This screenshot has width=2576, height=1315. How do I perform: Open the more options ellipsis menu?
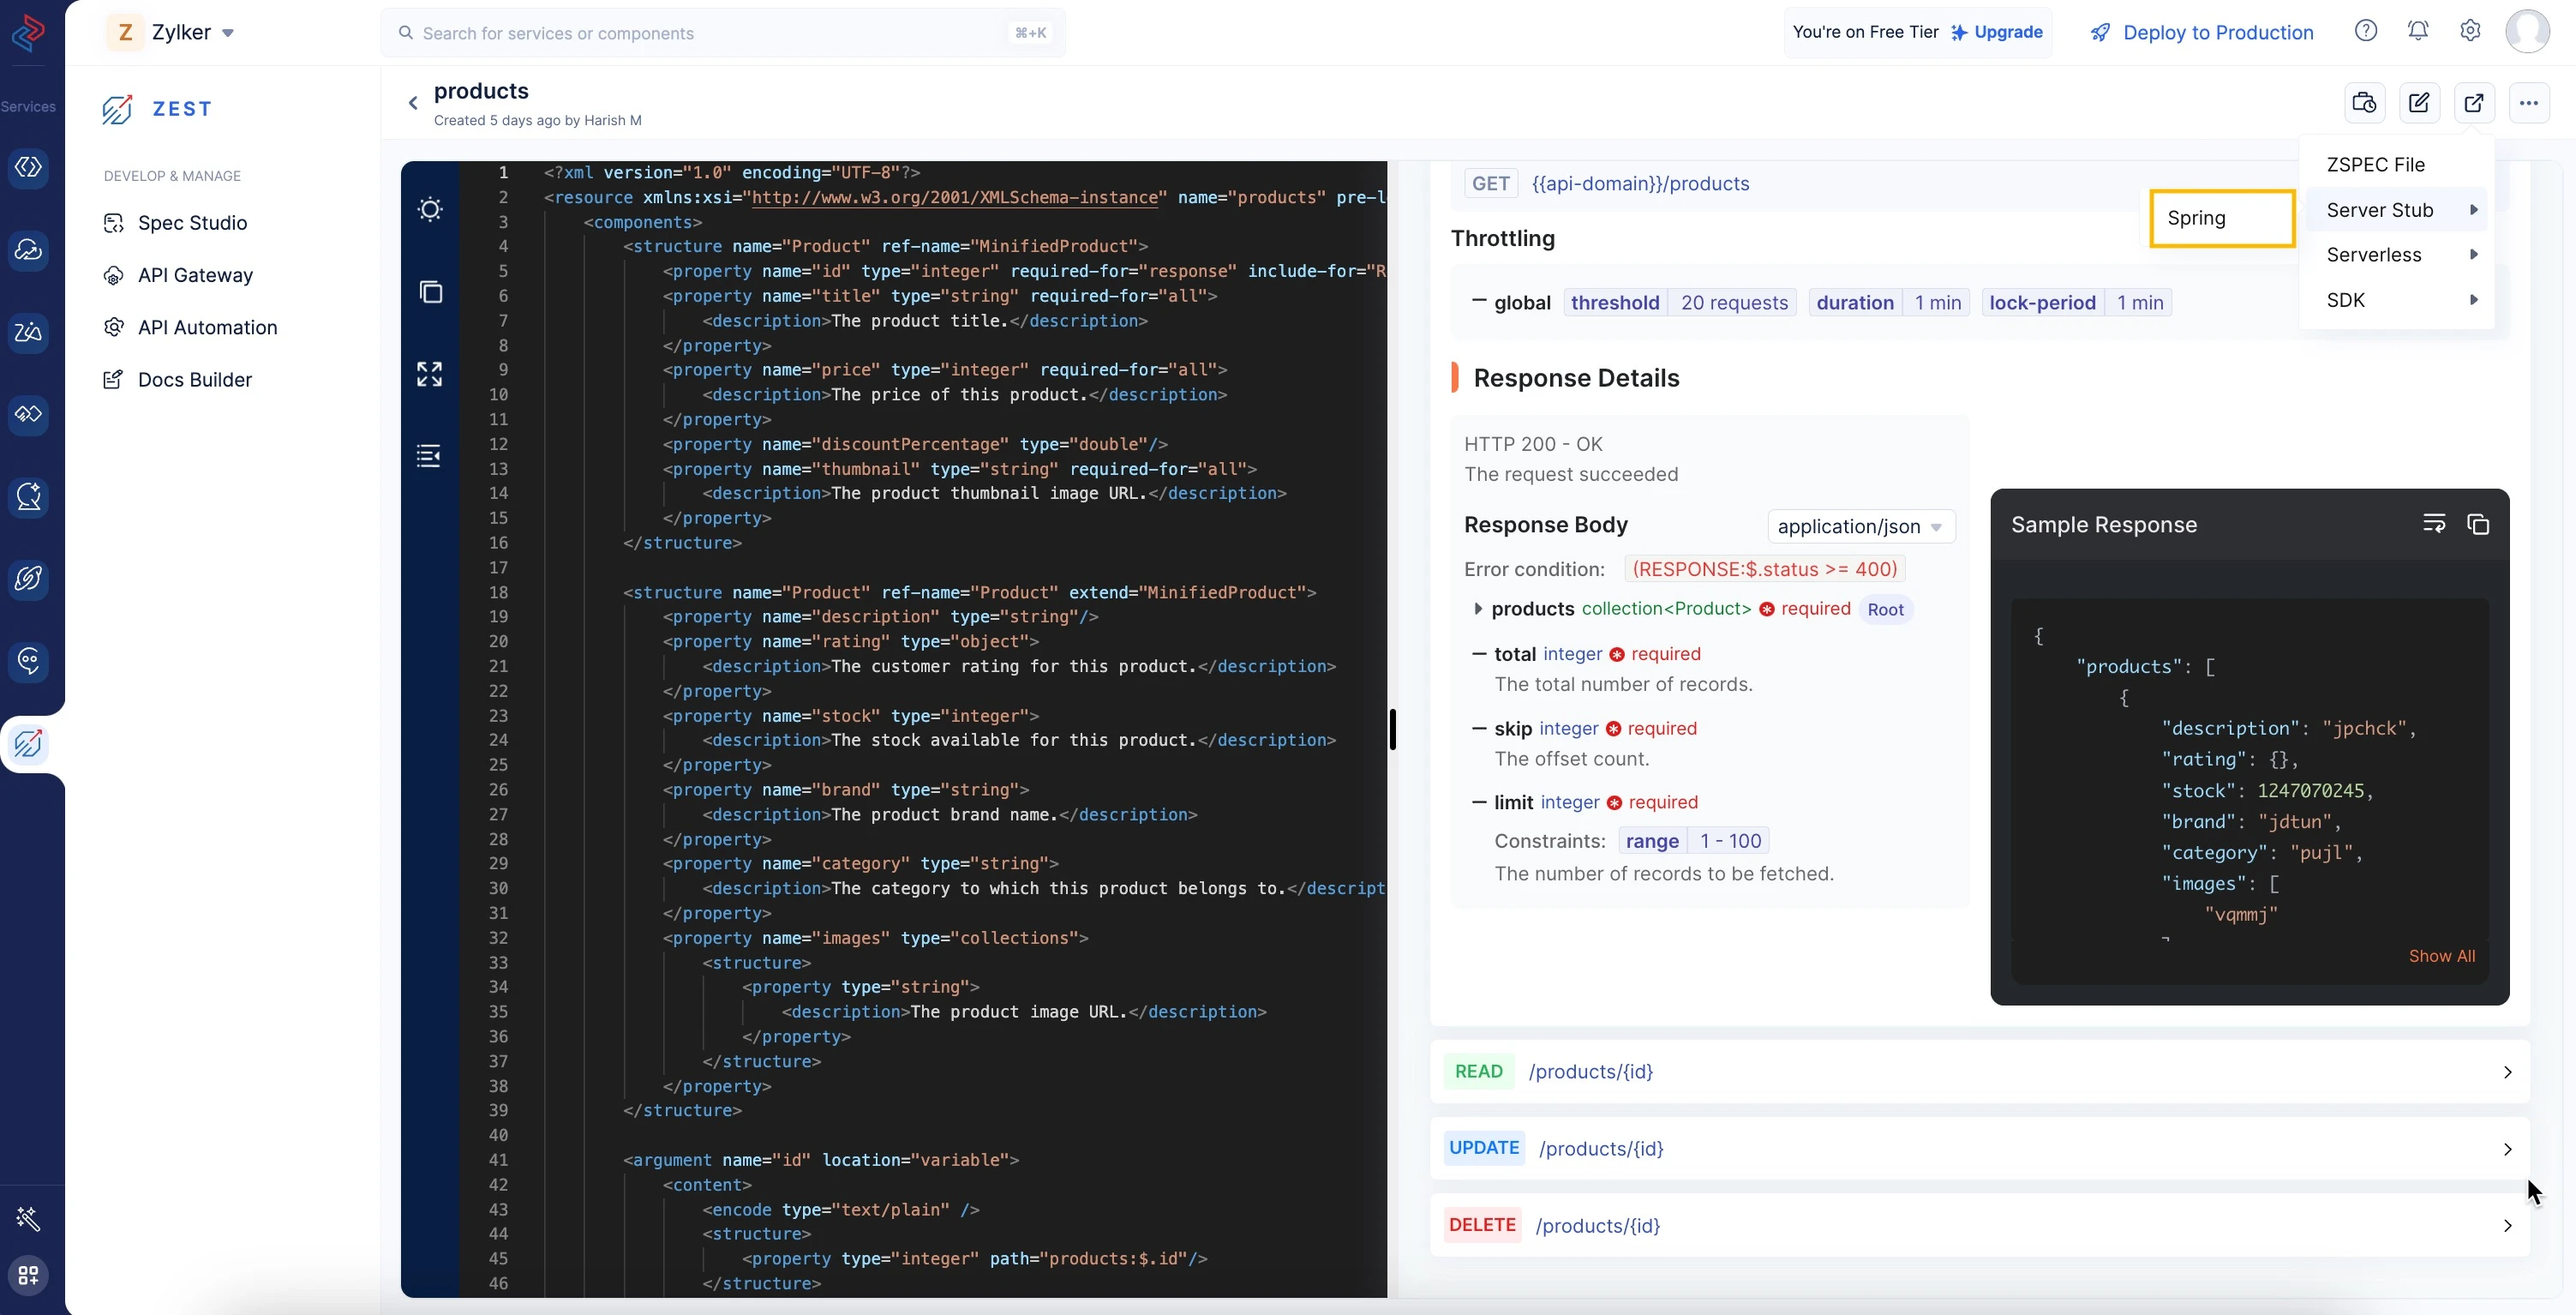[x=2529, y=103]
